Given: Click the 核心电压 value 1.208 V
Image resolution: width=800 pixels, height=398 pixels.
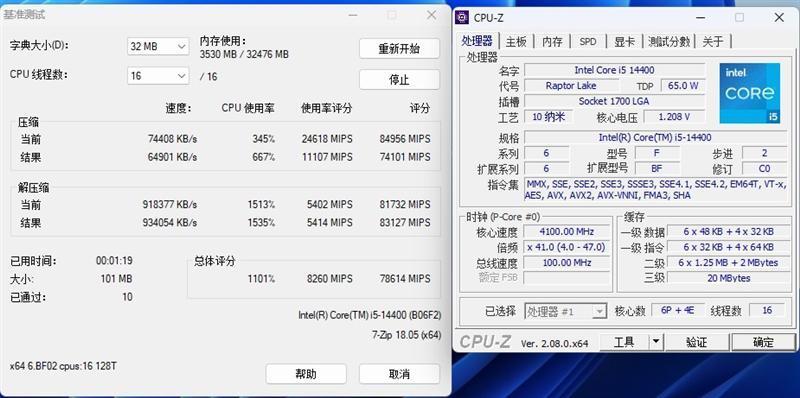Looking at the screenshot, I should [x=674, y=117].
